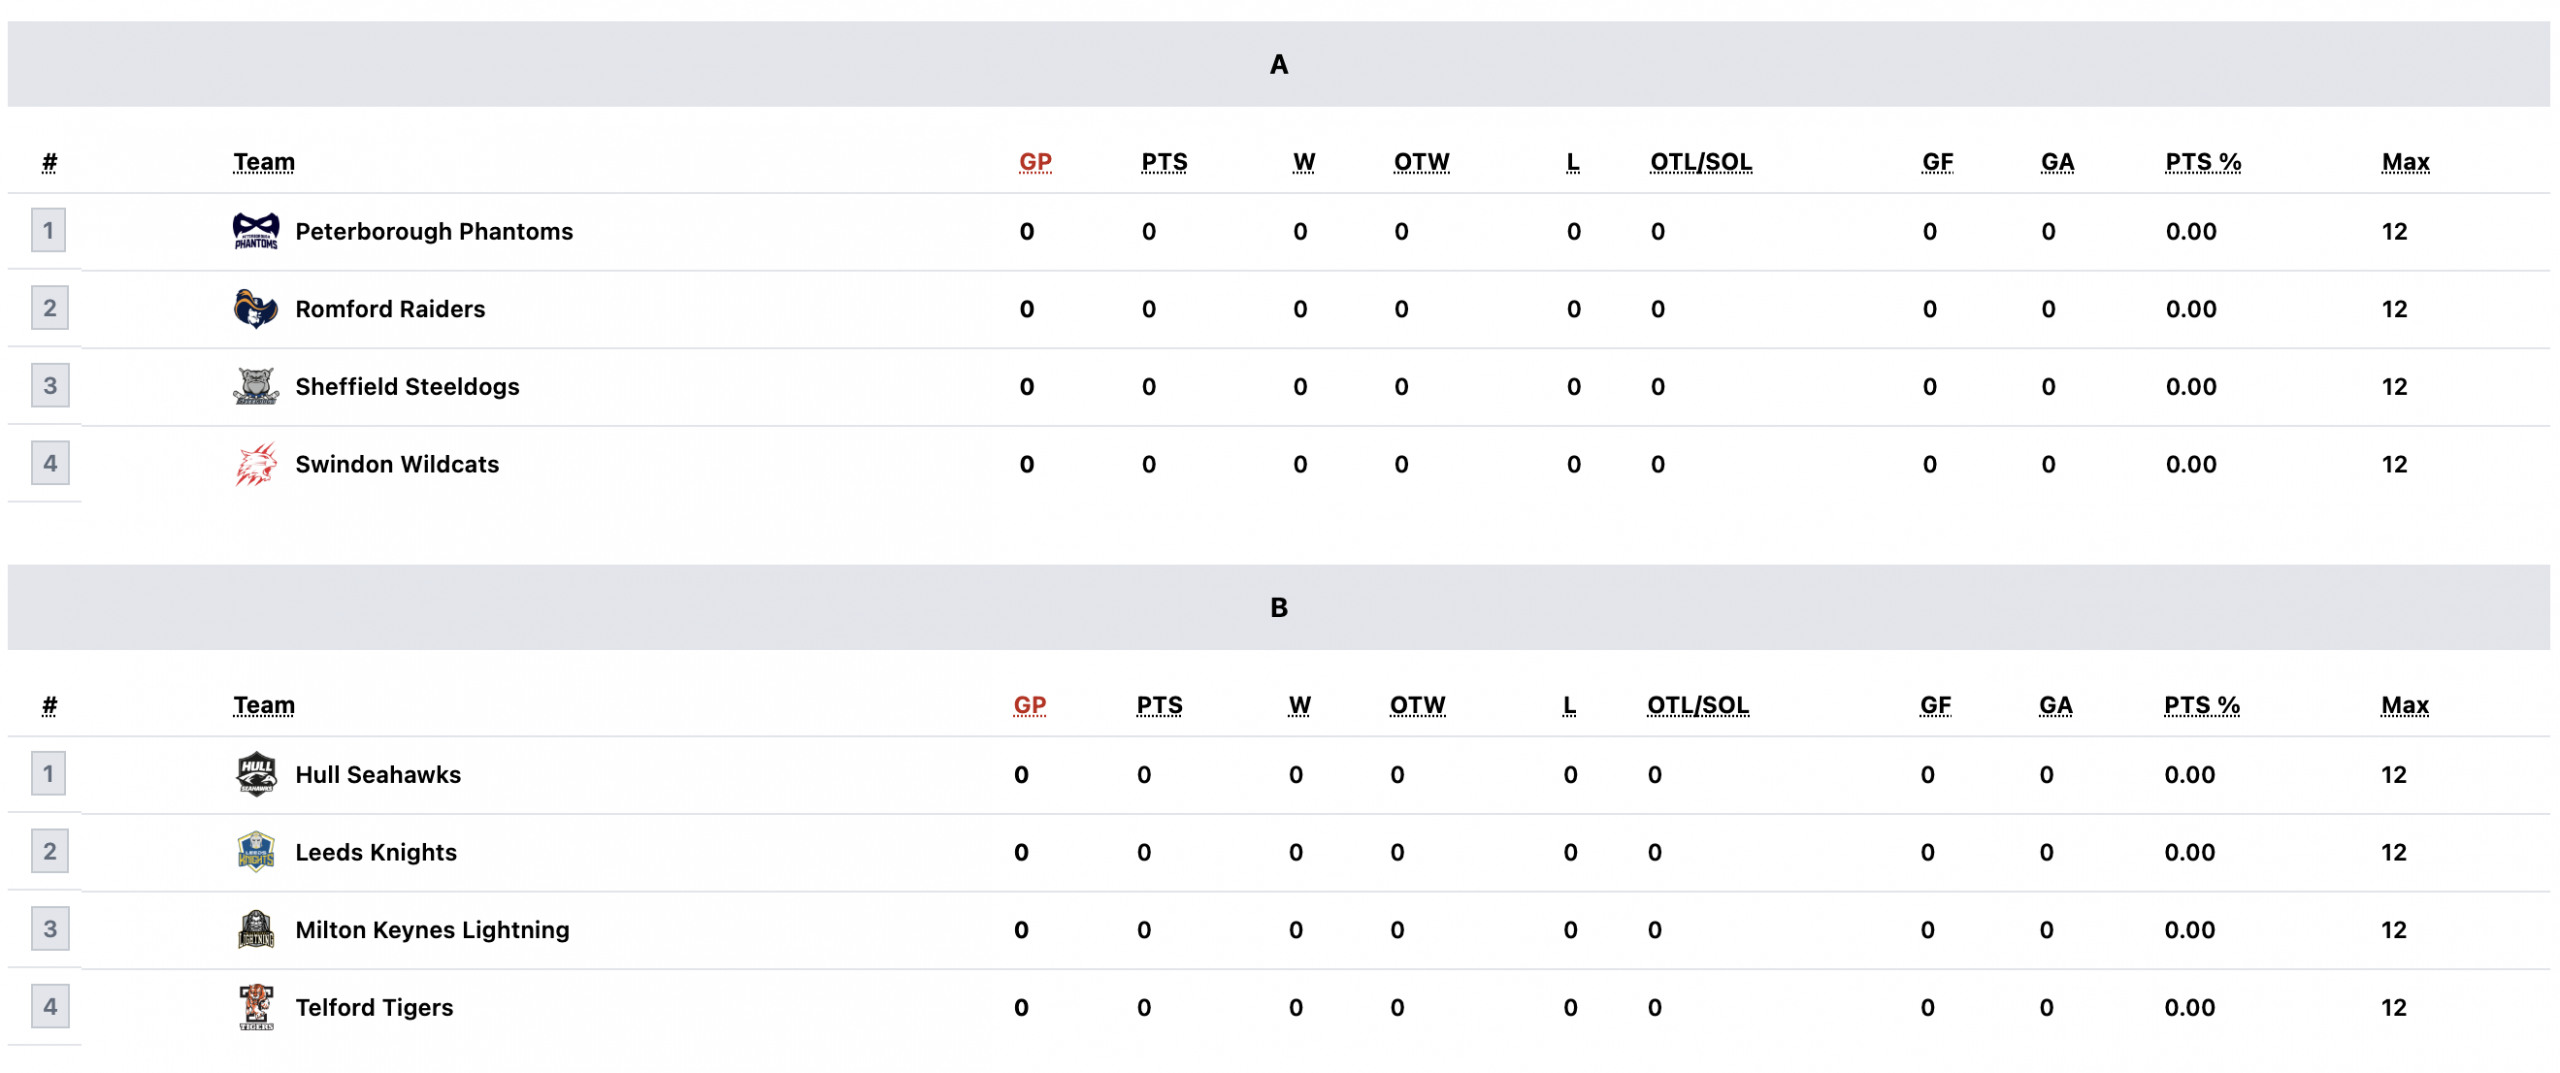Click the Leeds Knights shield logo
The image size is (2560, 1073).
click(x=255, y=852)
